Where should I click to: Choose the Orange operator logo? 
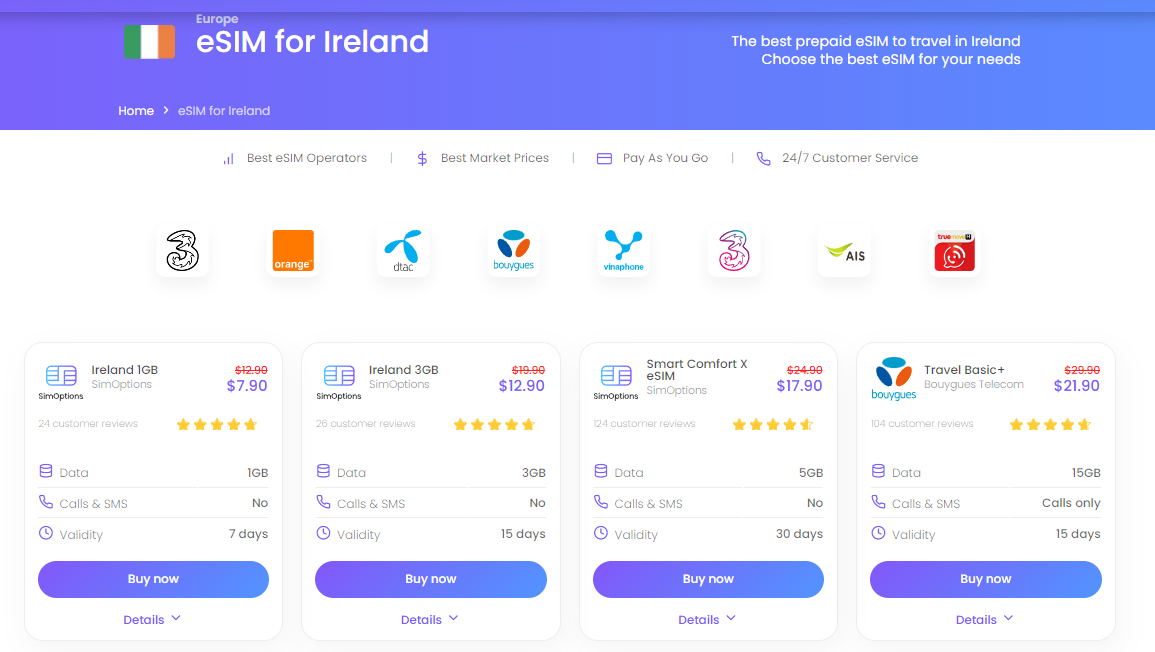(x=293, y=250)
